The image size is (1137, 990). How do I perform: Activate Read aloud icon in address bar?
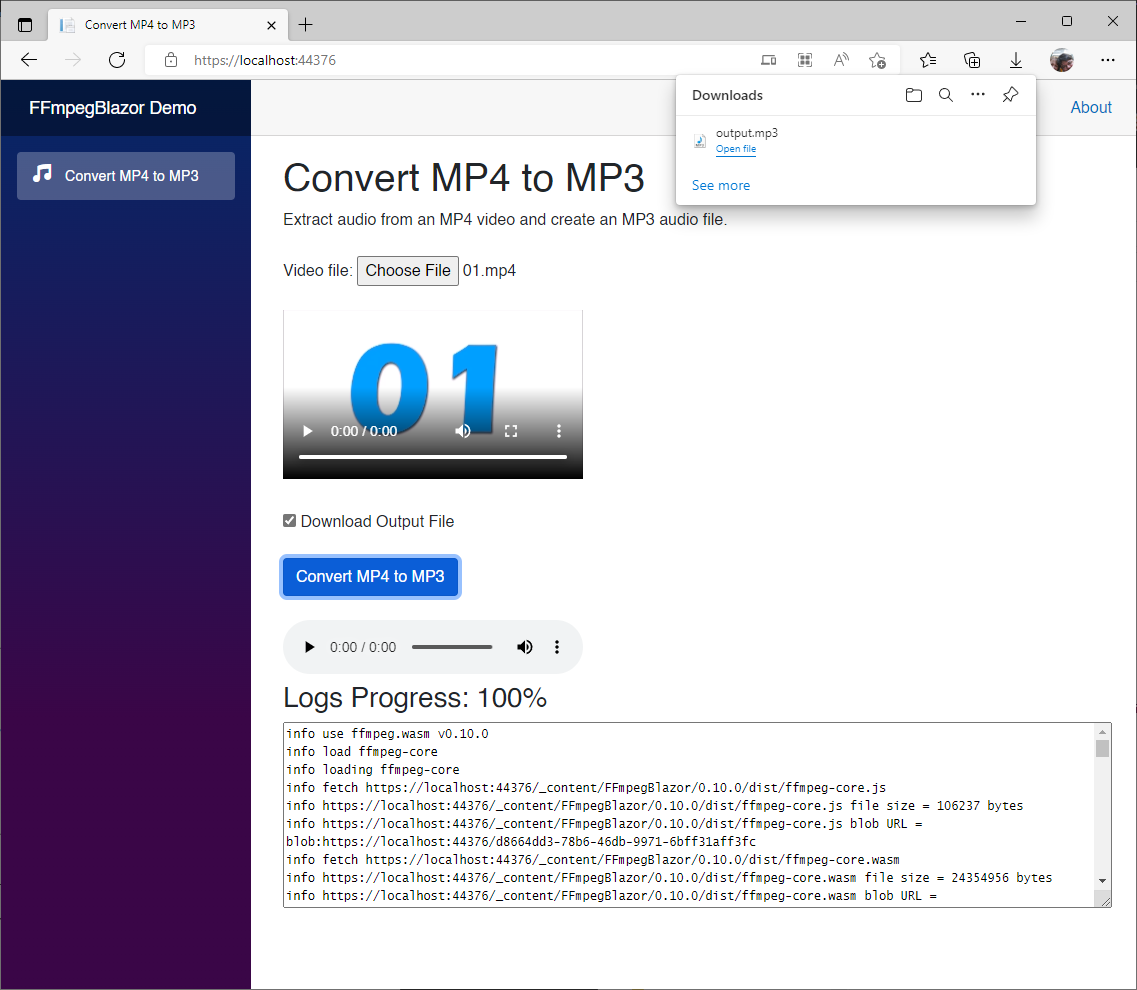pyautogui.click(x=841, y=60)
